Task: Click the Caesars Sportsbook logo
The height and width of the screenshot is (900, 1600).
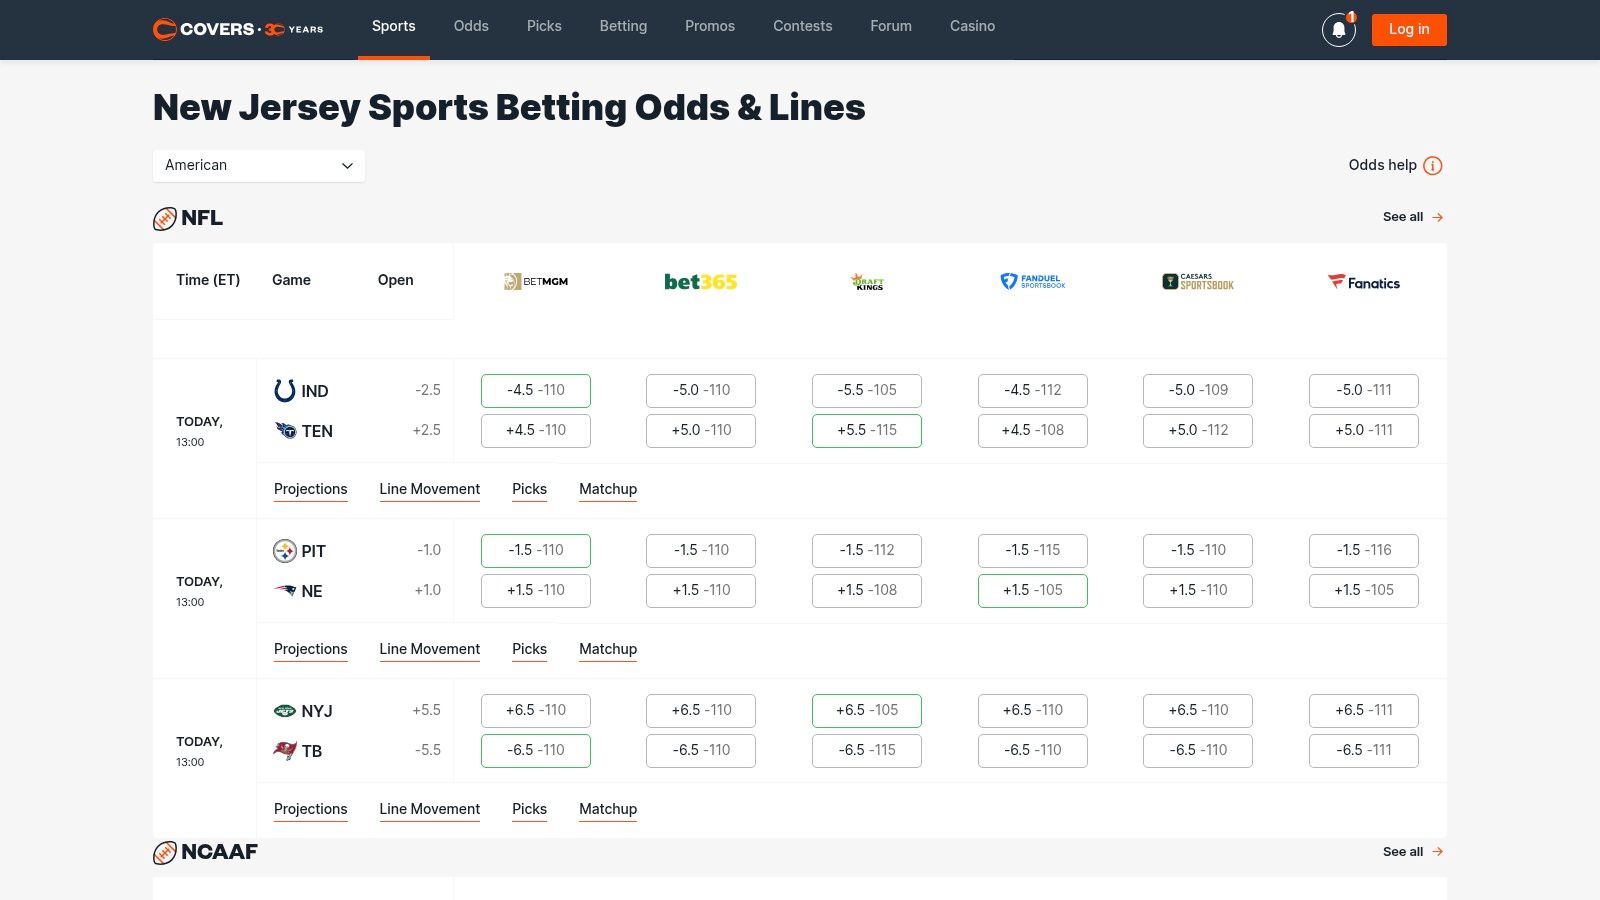Action: coord(1197,281)
